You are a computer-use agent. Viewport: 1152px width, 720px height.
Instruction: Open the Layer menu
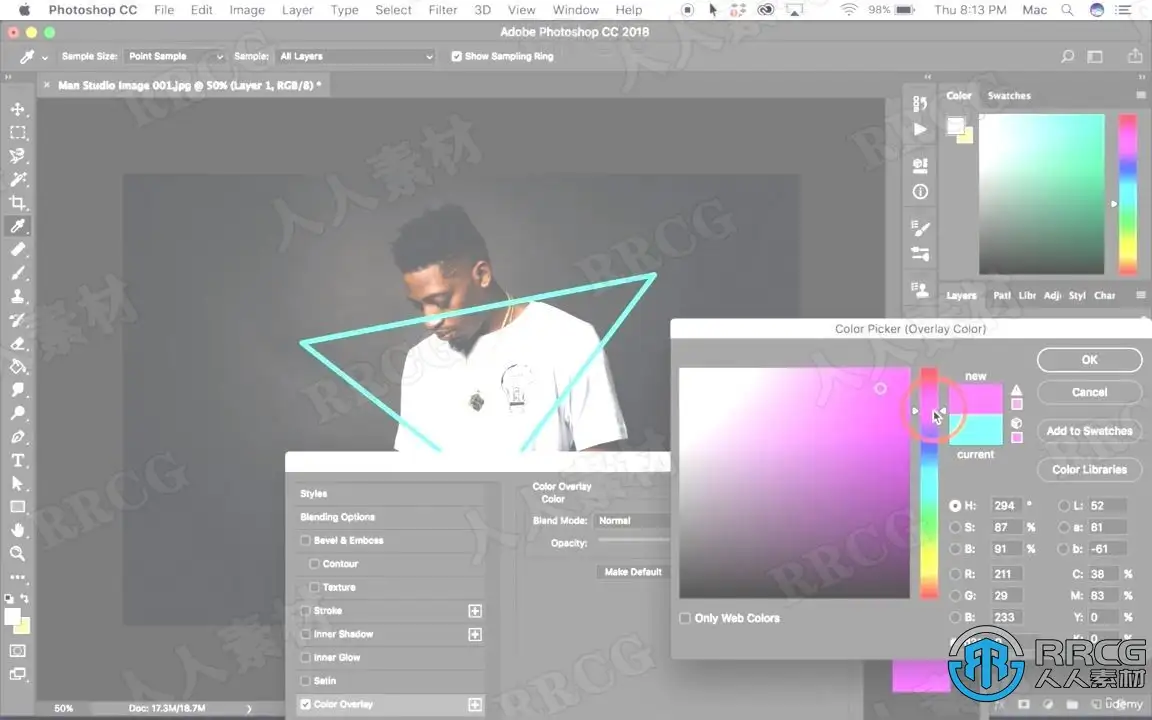297,10
